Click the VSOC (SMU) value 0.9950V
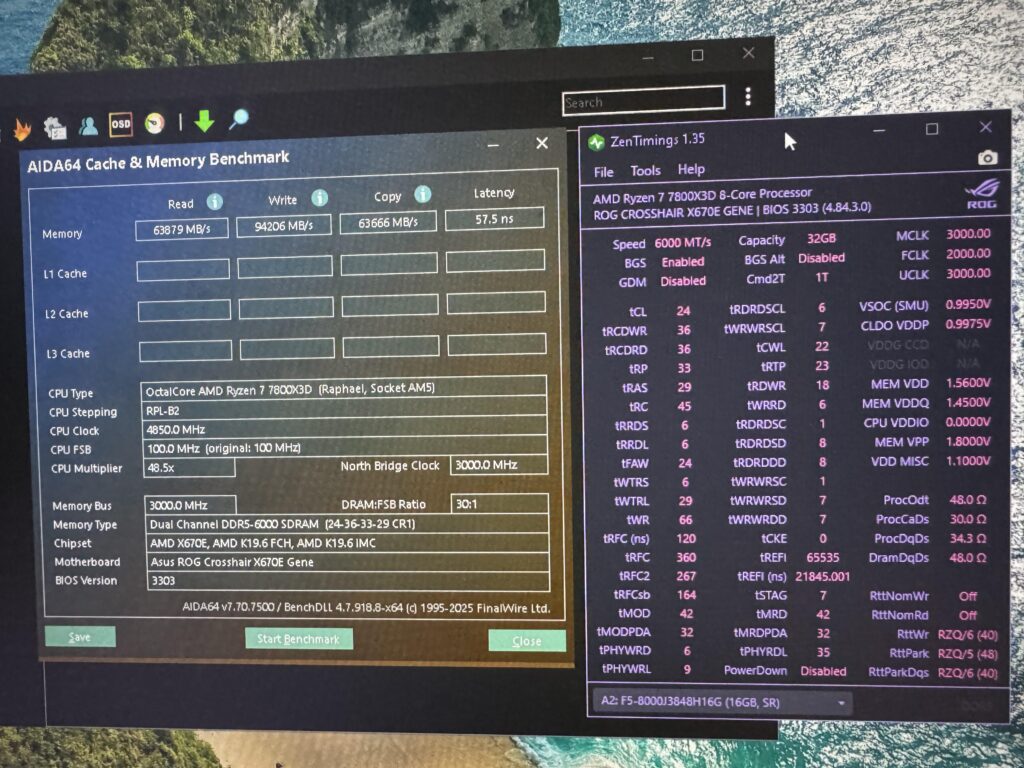This screenshot has width=1024, height=768. [968, 304]
